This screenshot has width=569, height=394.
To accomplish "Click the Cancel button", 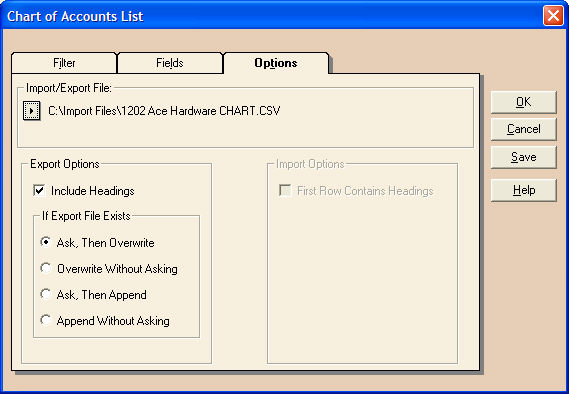I will click(x=523, y=129).
